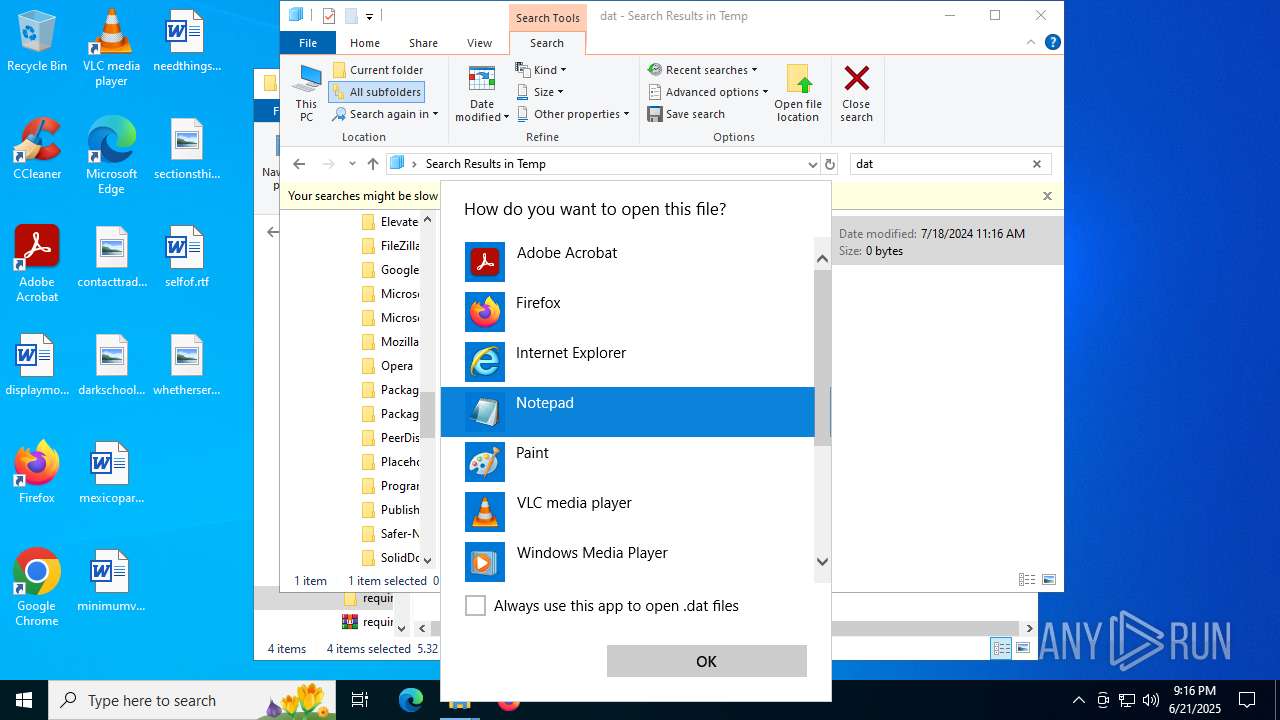This screenshot has height=720, width=1280.
Task: Switch to the Share ribbon tab
Action: coord(423,43)
